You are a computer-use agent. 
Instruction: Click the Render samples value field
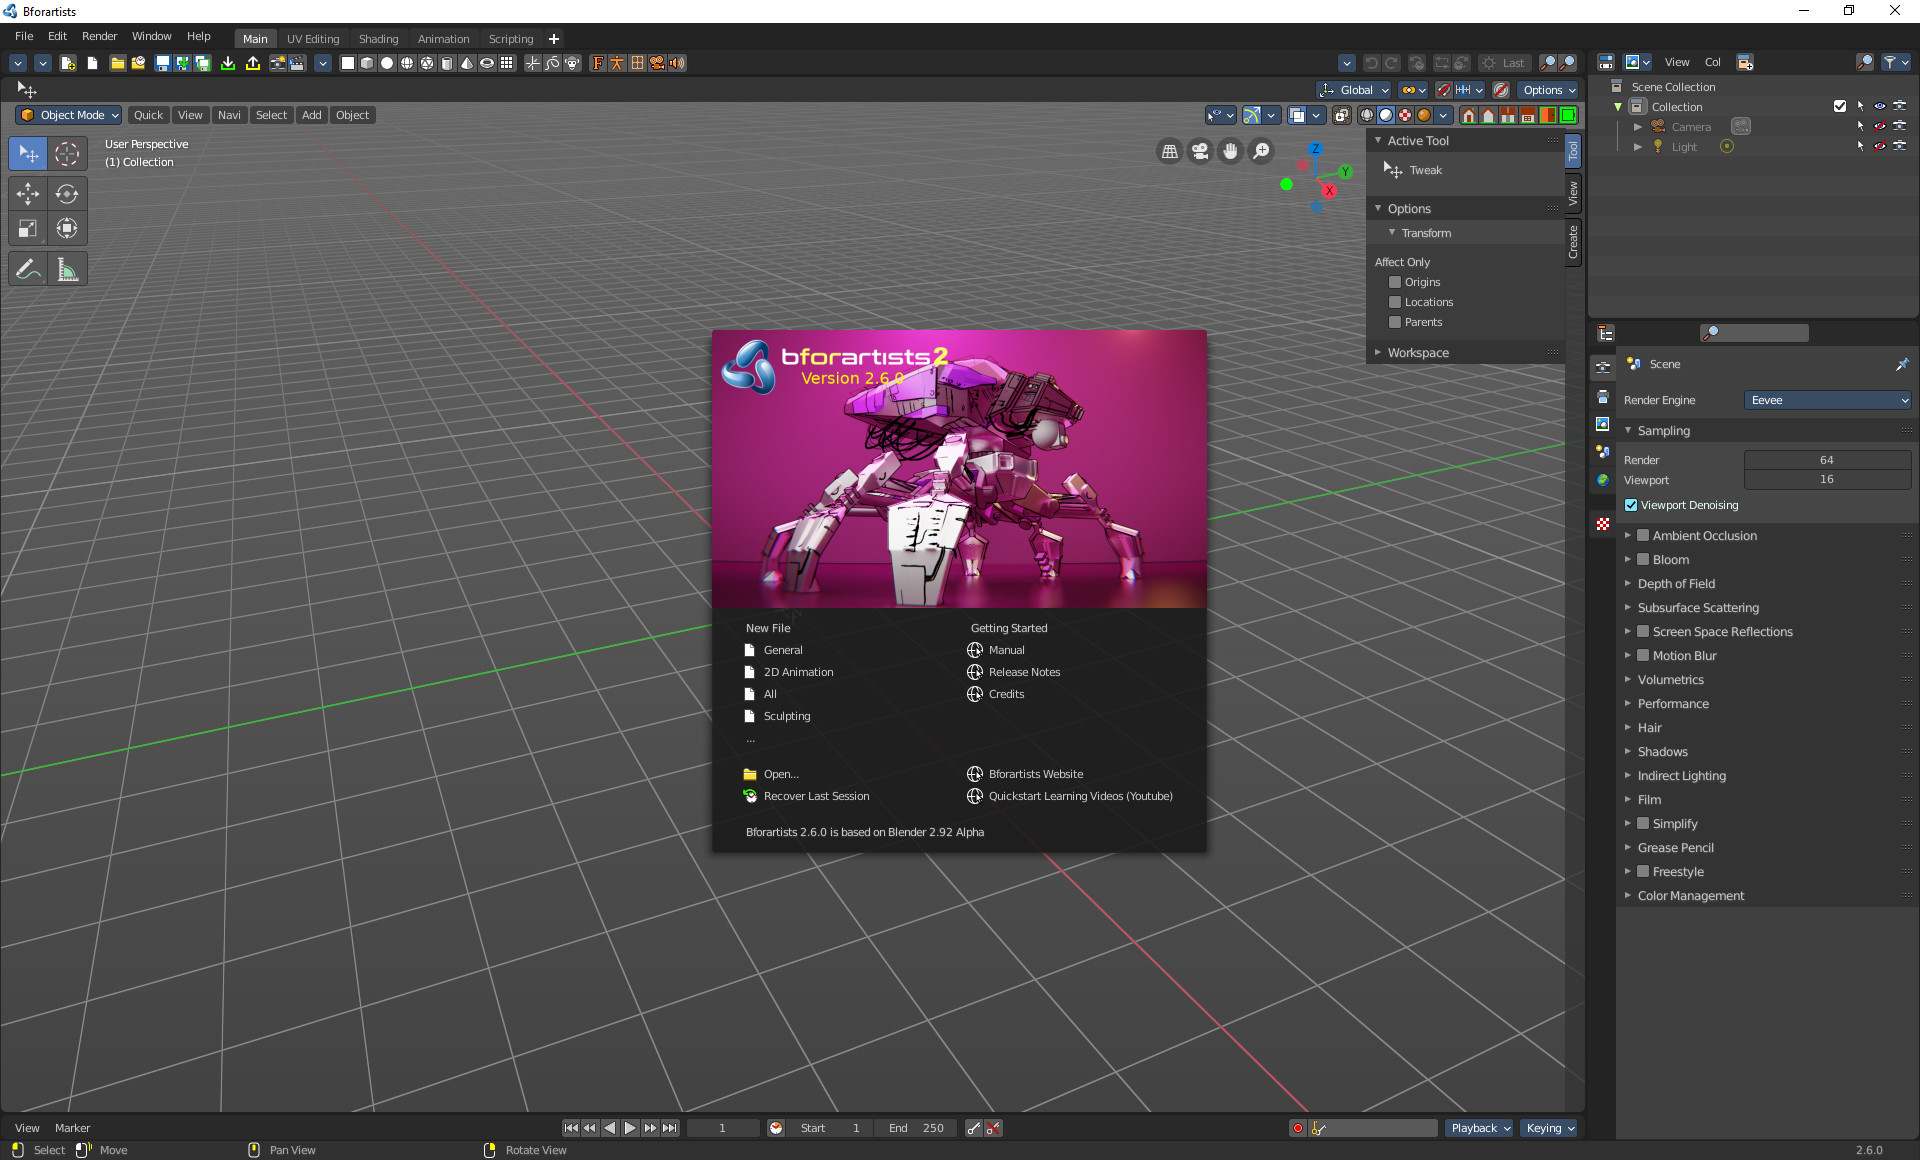click(1826, 460)
